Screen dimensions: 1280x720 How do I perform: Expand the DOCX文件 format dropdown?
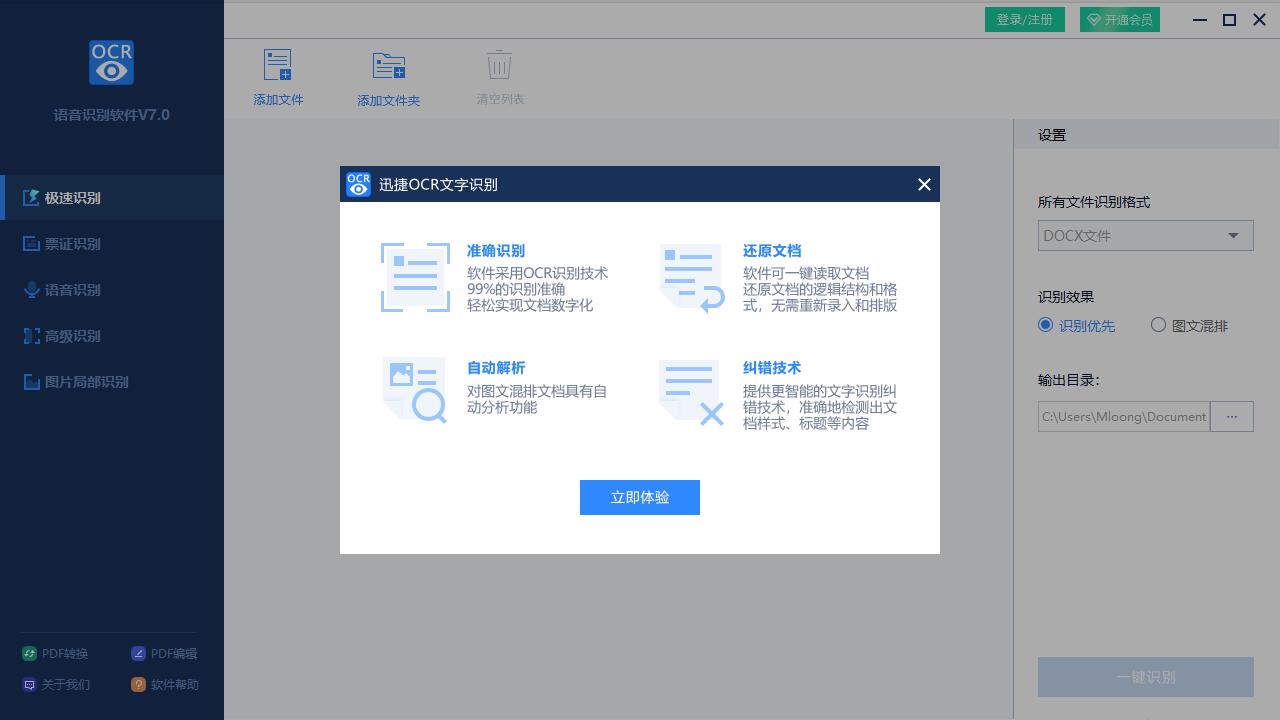1145,236
